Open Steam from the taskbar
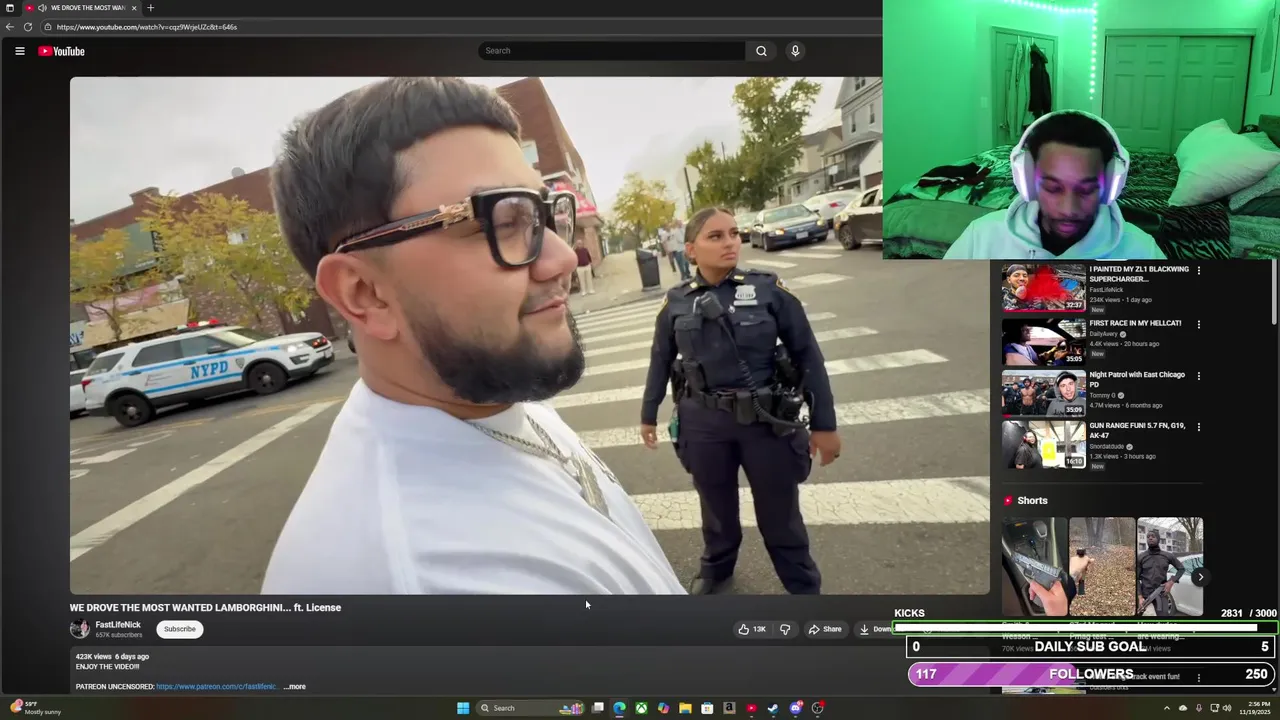The height and width of the screenshot is (720, 1280). click(x=773, y=708)
